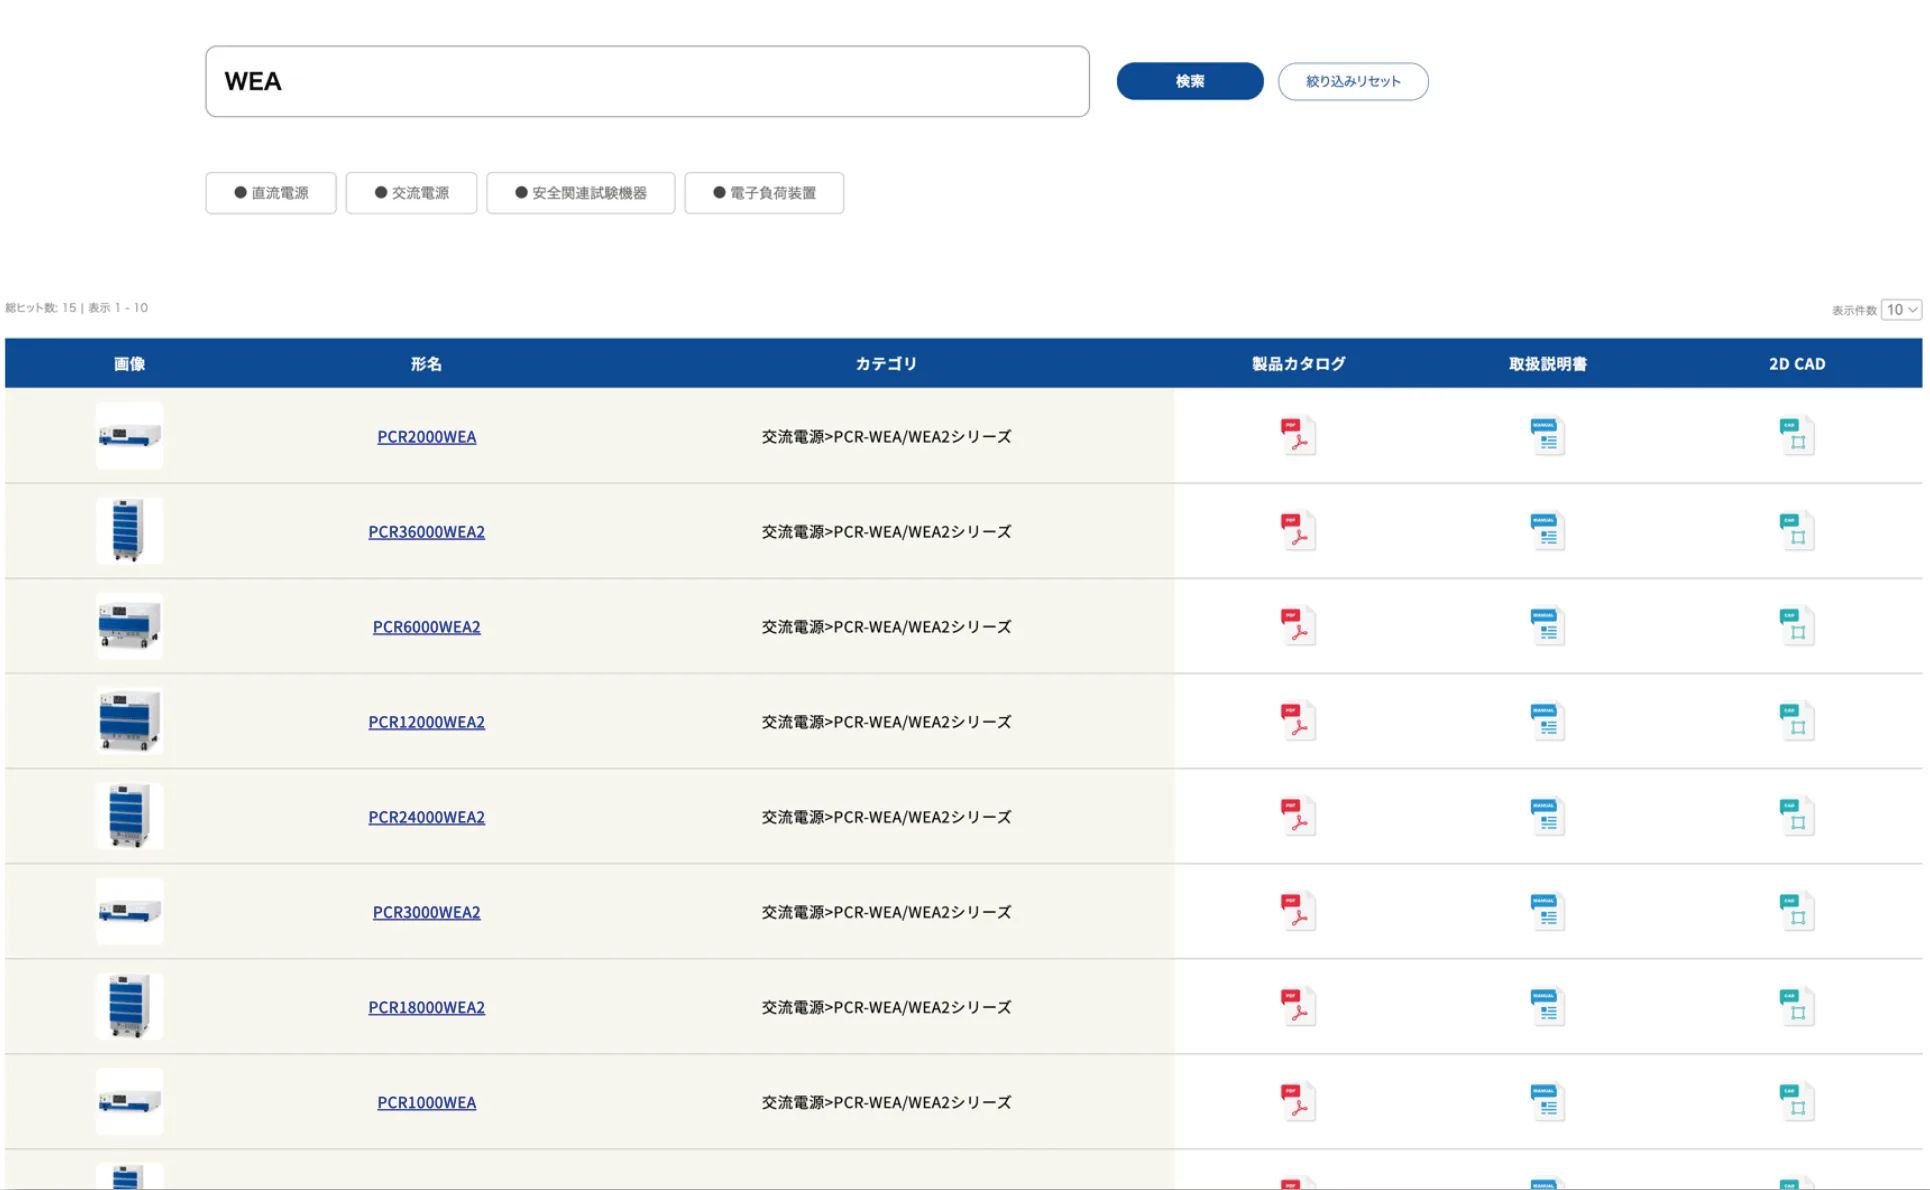
Task: Toggle the 電子負荷装置 filter
Action: 764,193
